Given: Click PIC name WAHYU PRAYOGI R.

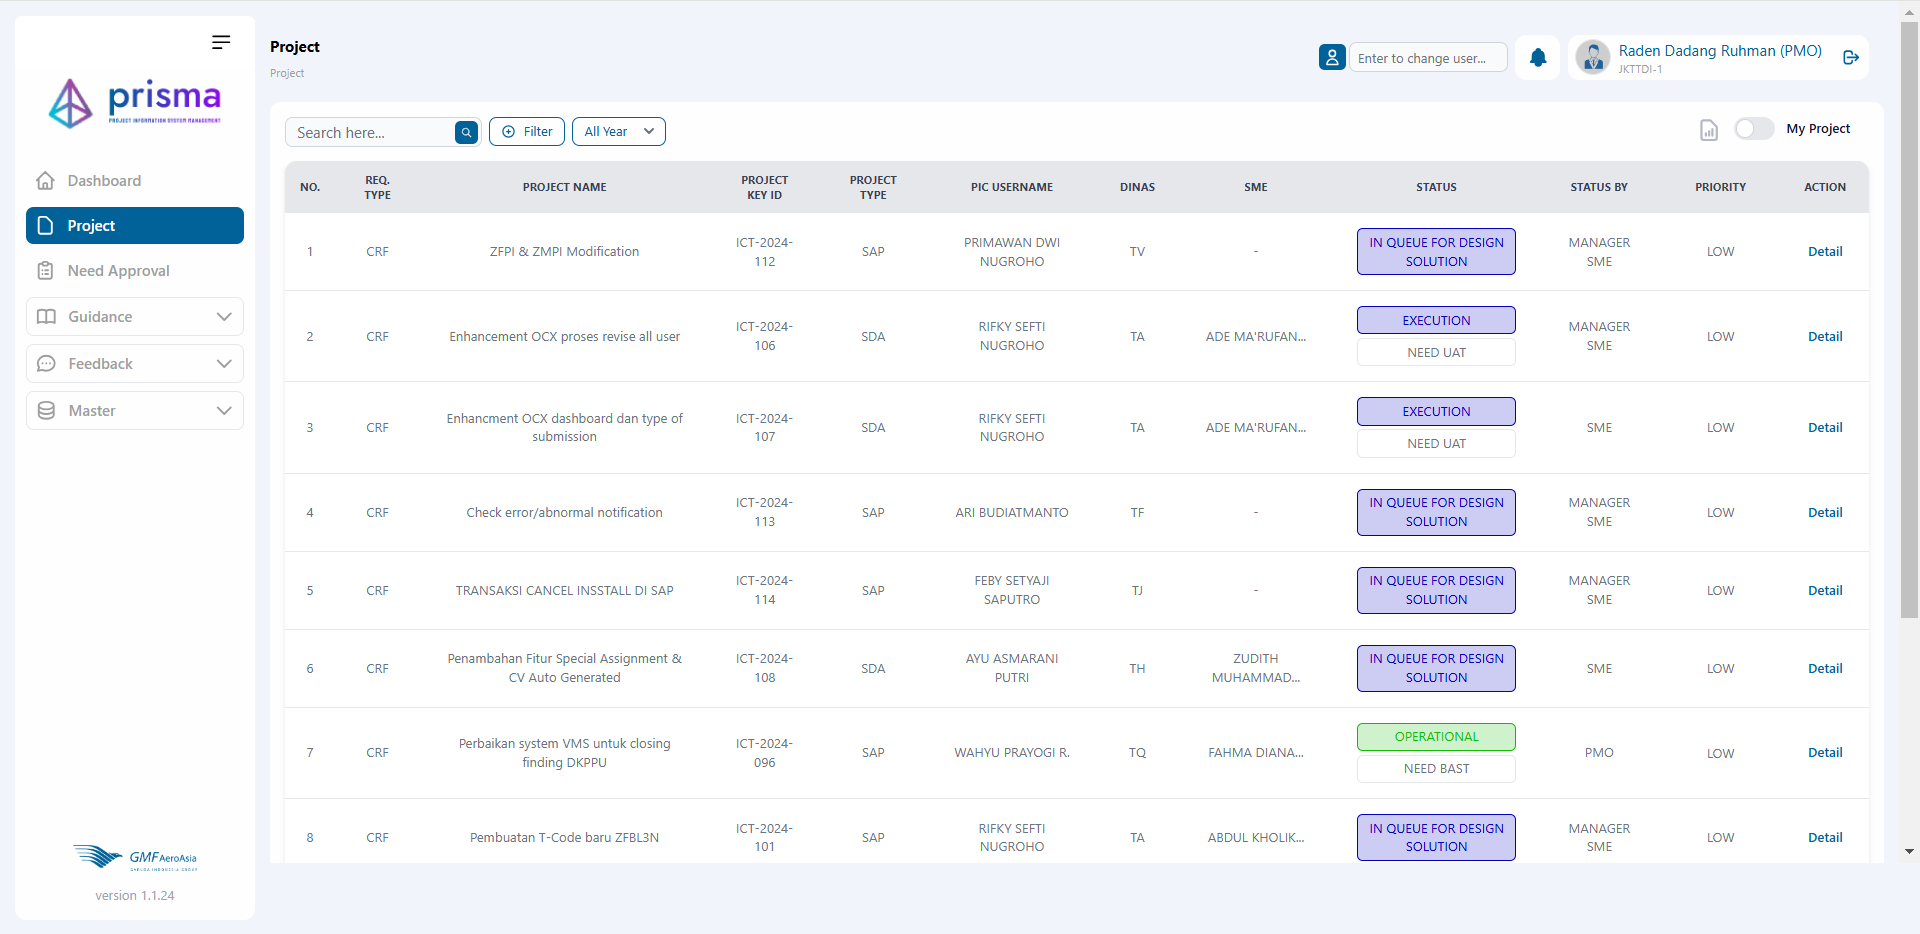Looking at the screenshot, I should click(x=1012, y=753).
